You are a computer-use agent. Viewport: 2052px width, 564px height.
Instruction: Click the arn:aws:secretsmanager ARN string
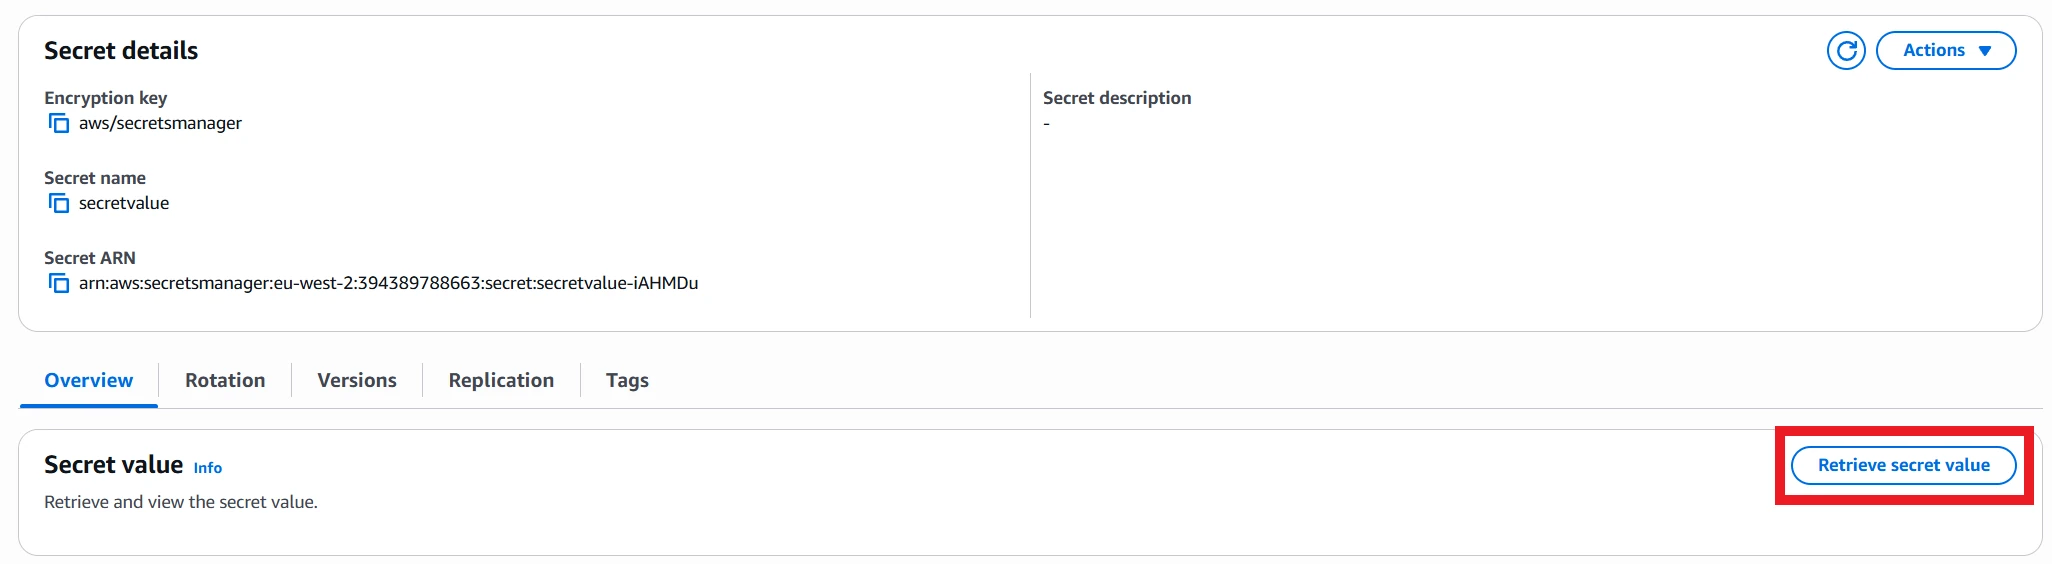(x=388, y=283)
